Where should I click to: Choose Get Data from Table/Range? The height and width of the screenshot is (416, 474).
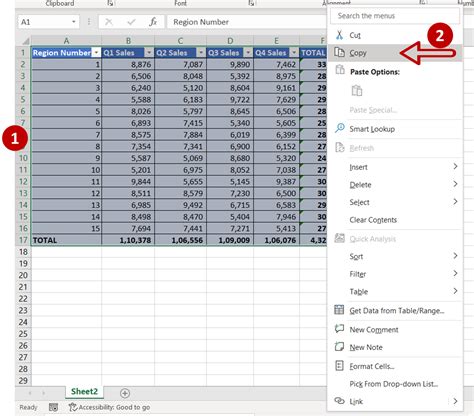[395, 310]
